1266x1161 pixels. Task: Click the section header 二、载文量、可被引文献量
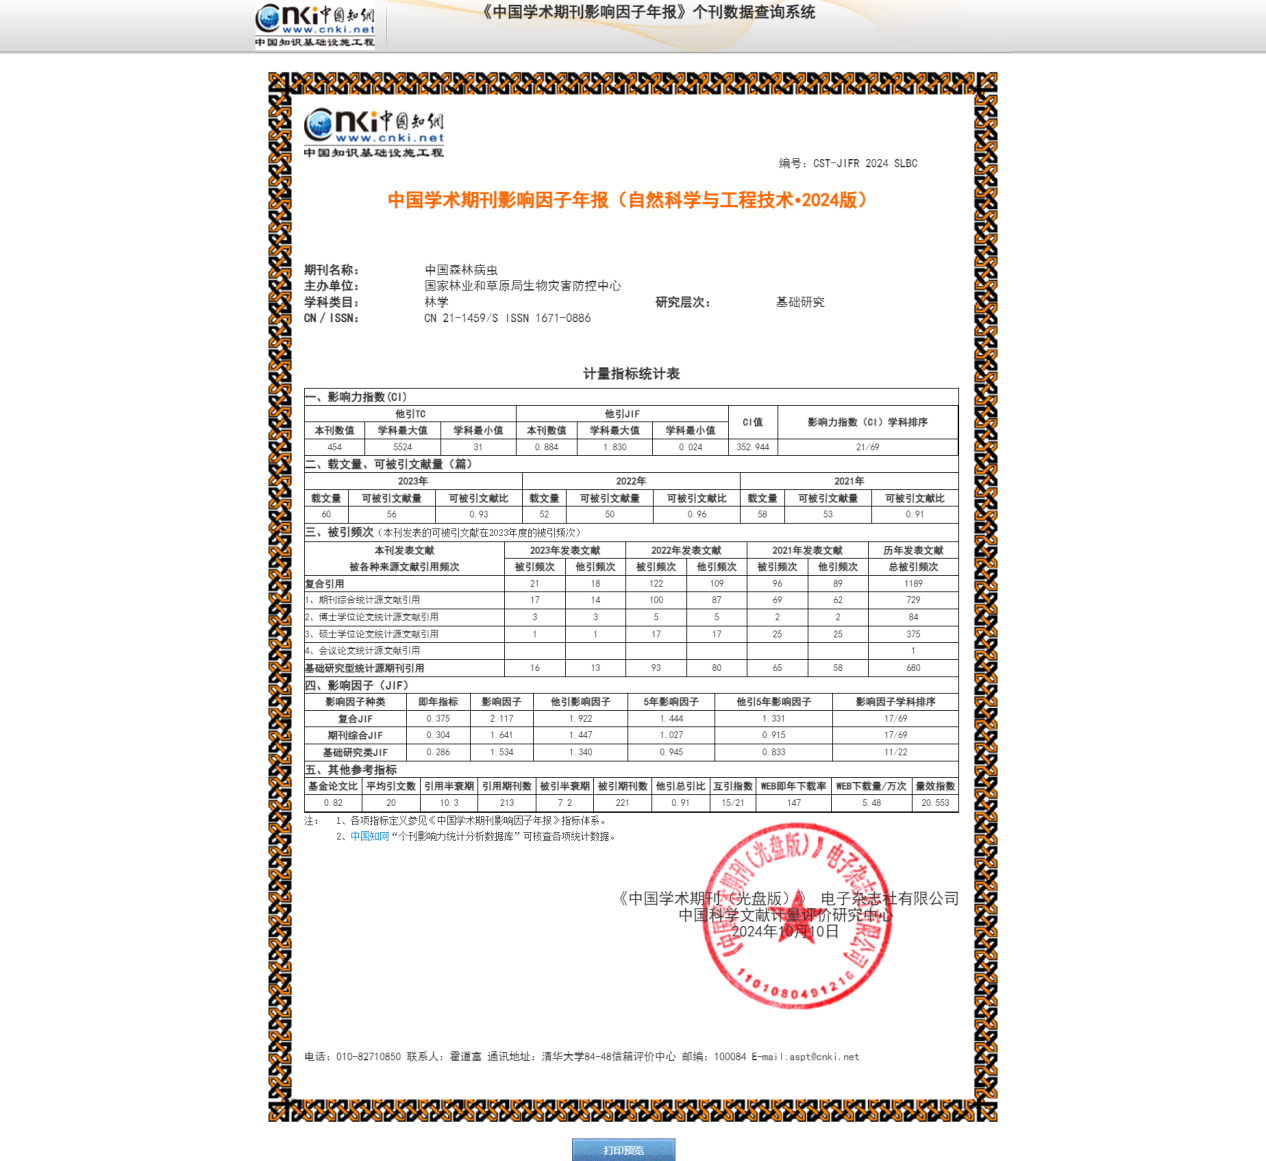tap(388, 464)
